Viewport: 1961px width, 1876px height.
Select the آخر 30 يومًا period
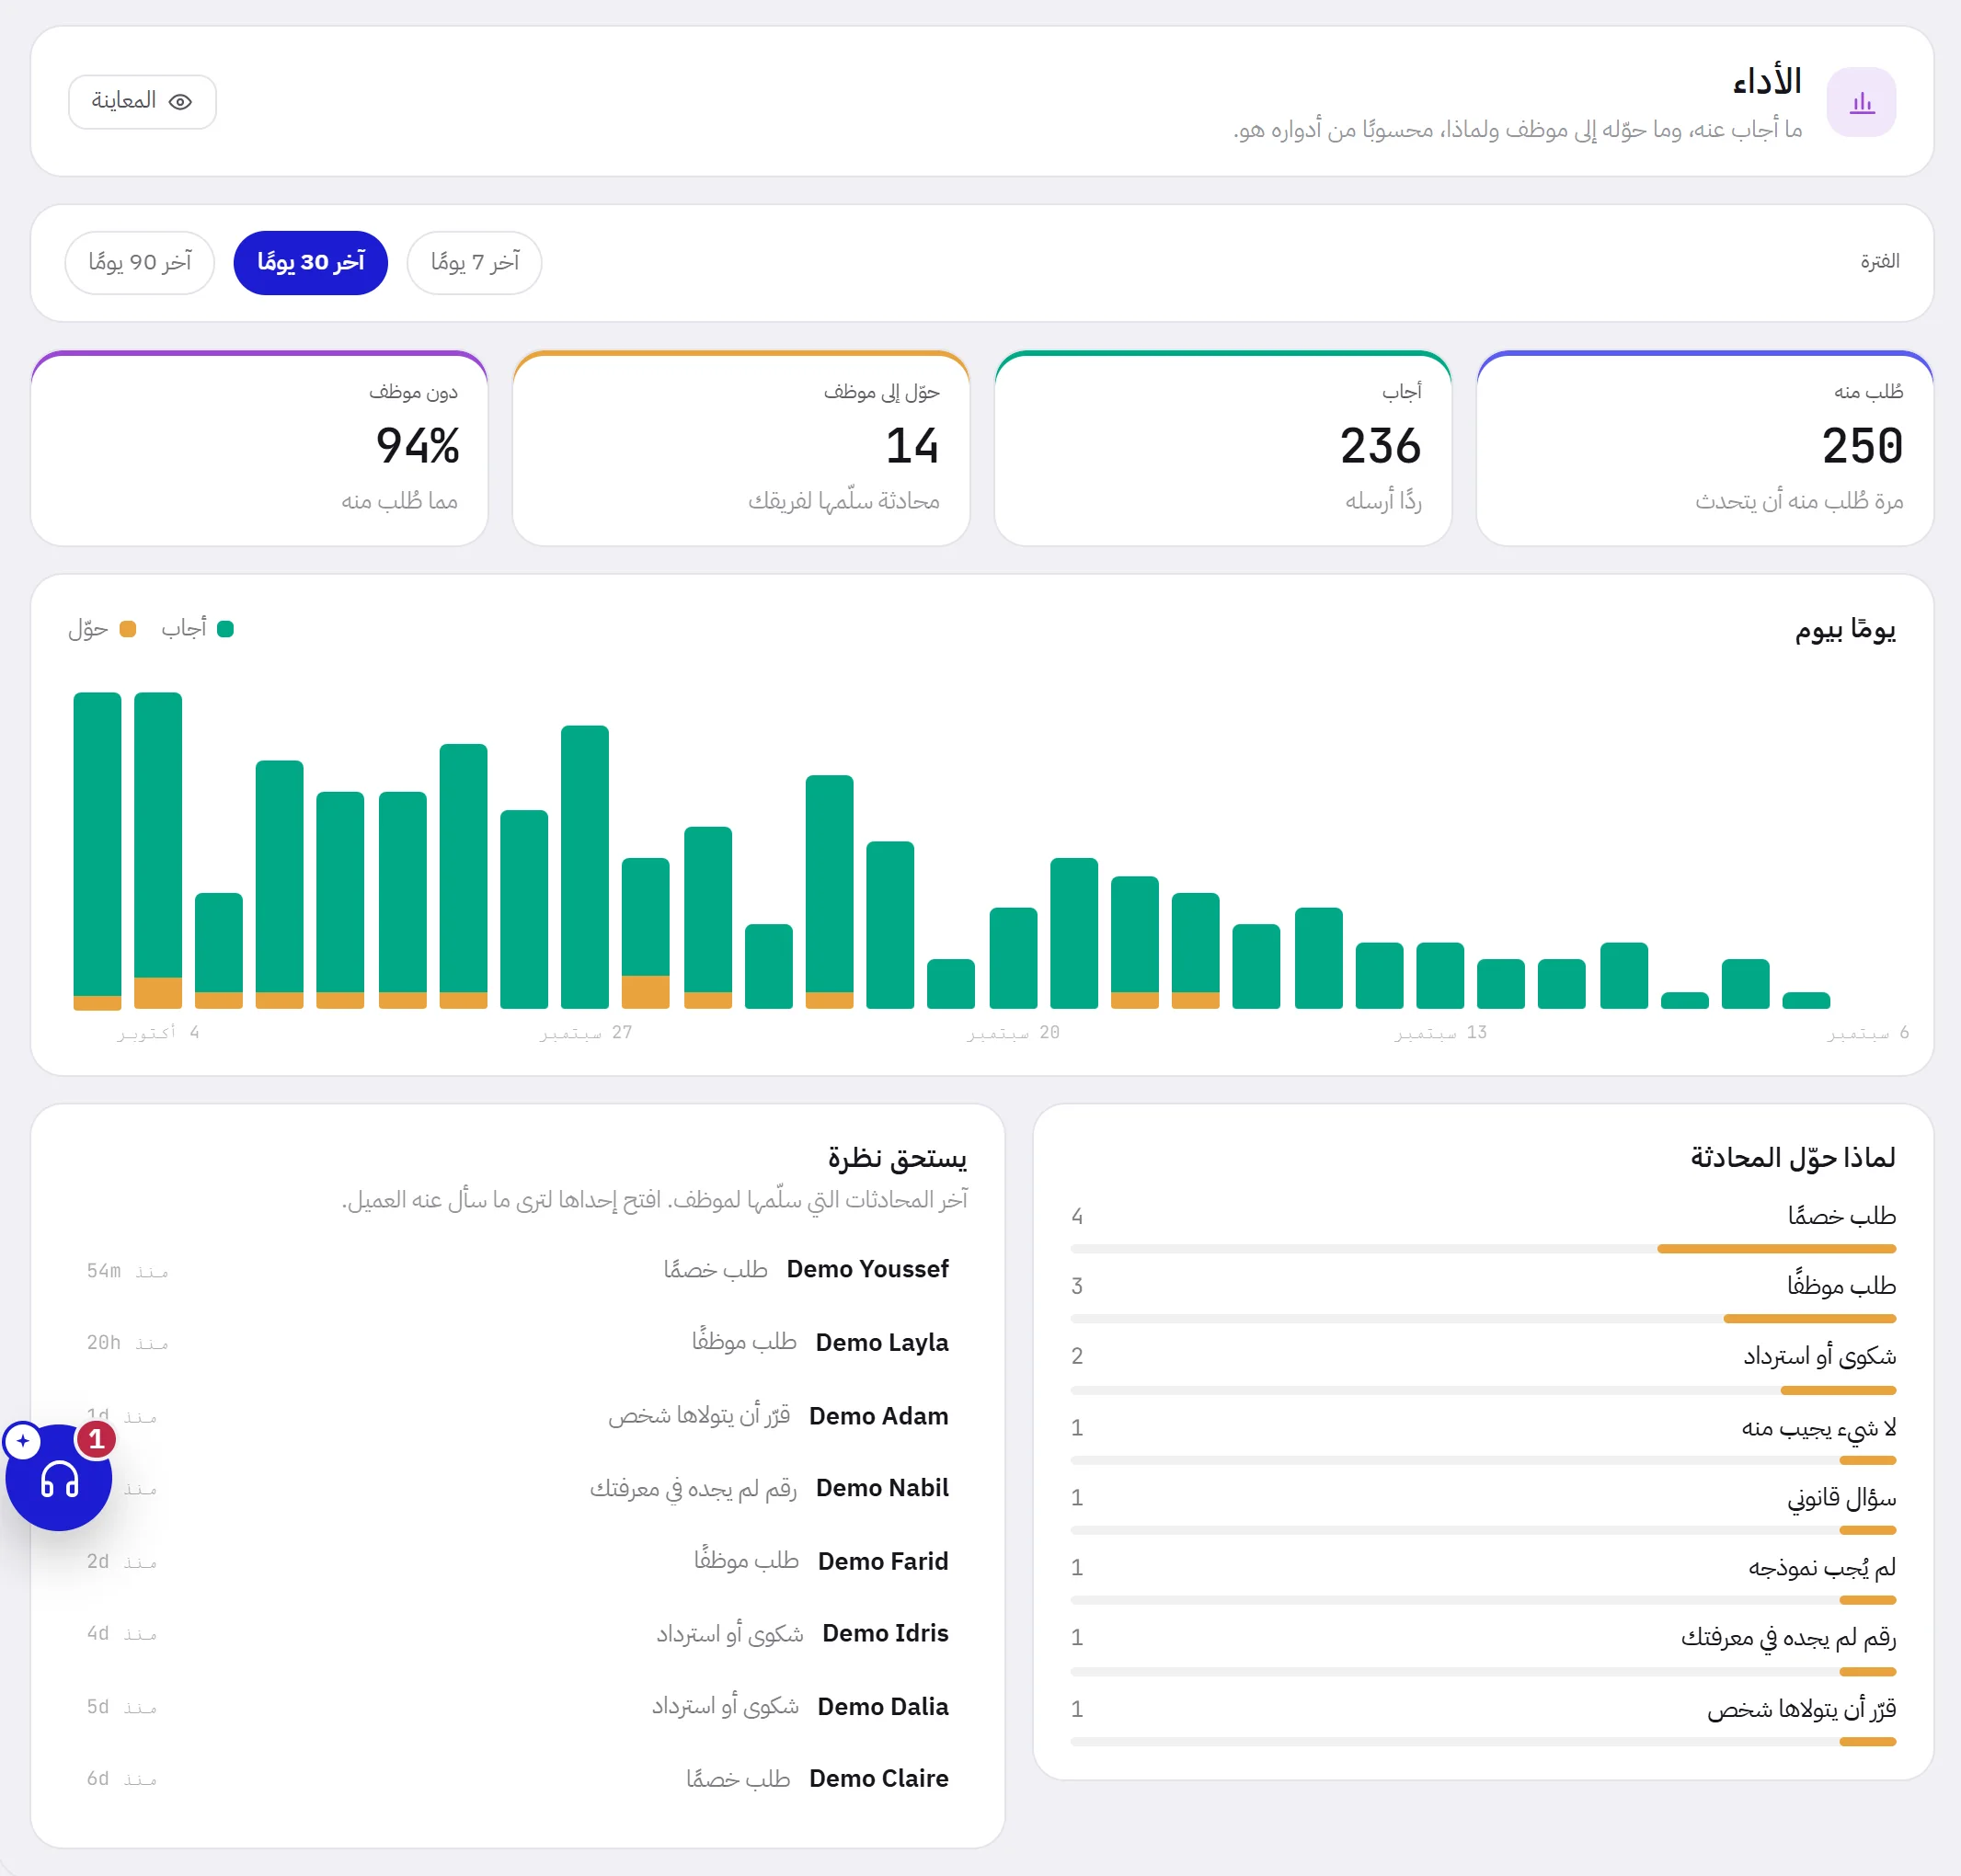[x=310, y=263]
